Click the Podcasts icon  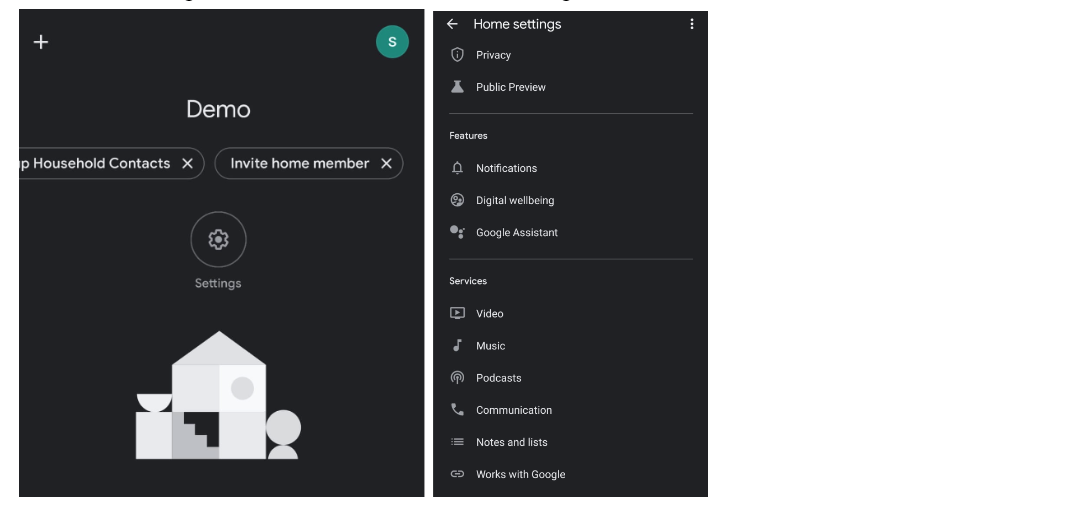coord(457,378)
